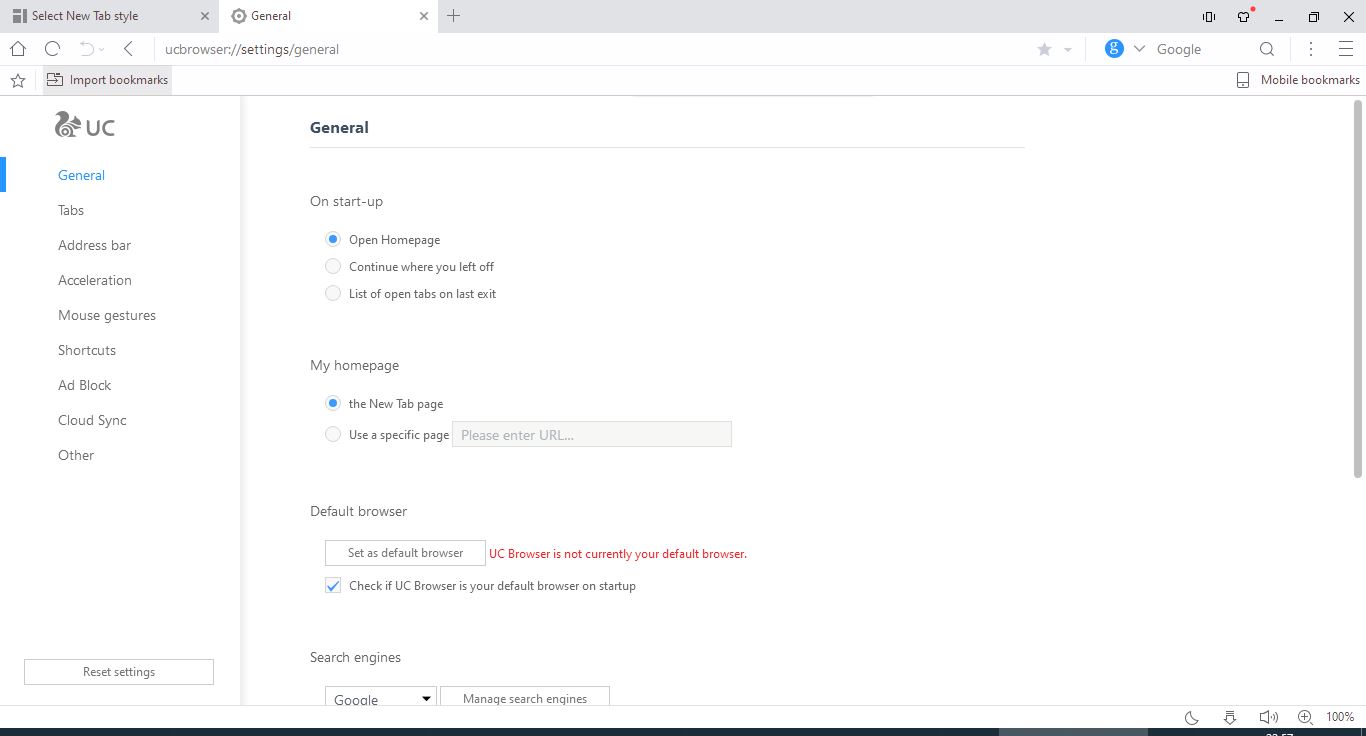Open the Google search engine dropdown
The image size is (1366, 736).
pyautogui.click(x=381, y=698)
